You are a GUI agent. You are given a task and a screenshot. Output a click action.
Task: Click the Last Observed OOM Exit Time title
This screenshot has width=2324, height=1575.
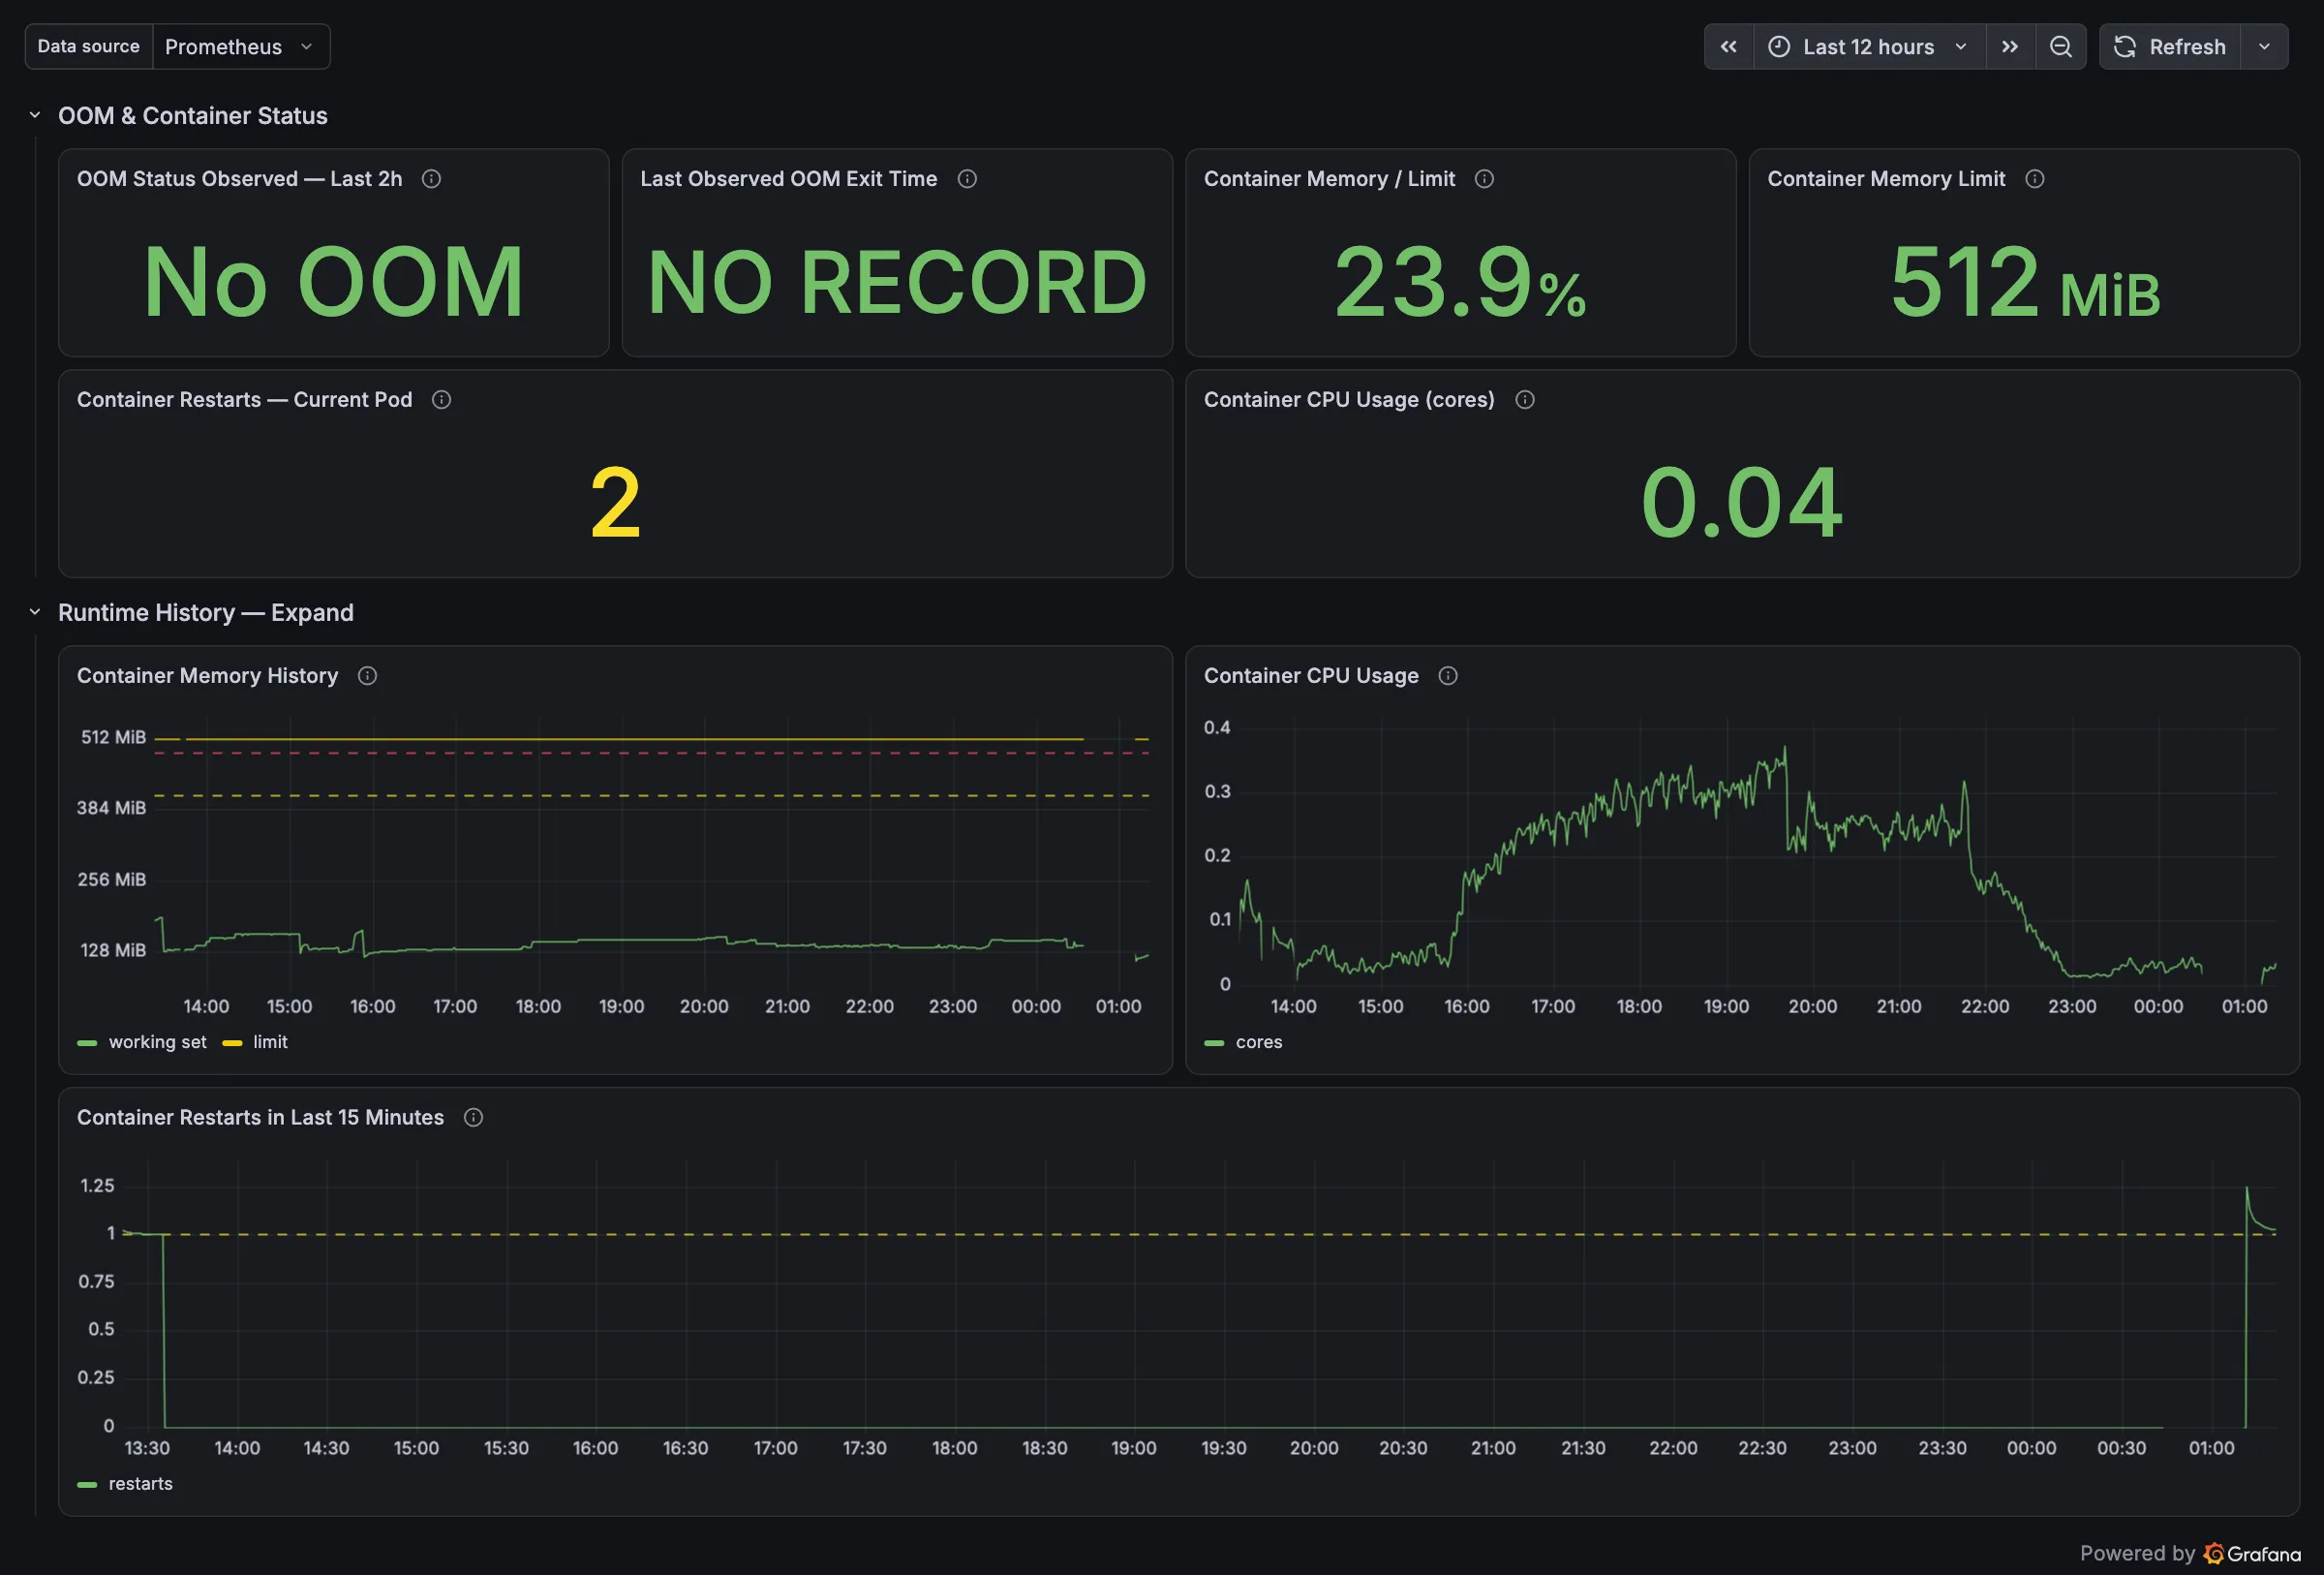coord(789,179)
